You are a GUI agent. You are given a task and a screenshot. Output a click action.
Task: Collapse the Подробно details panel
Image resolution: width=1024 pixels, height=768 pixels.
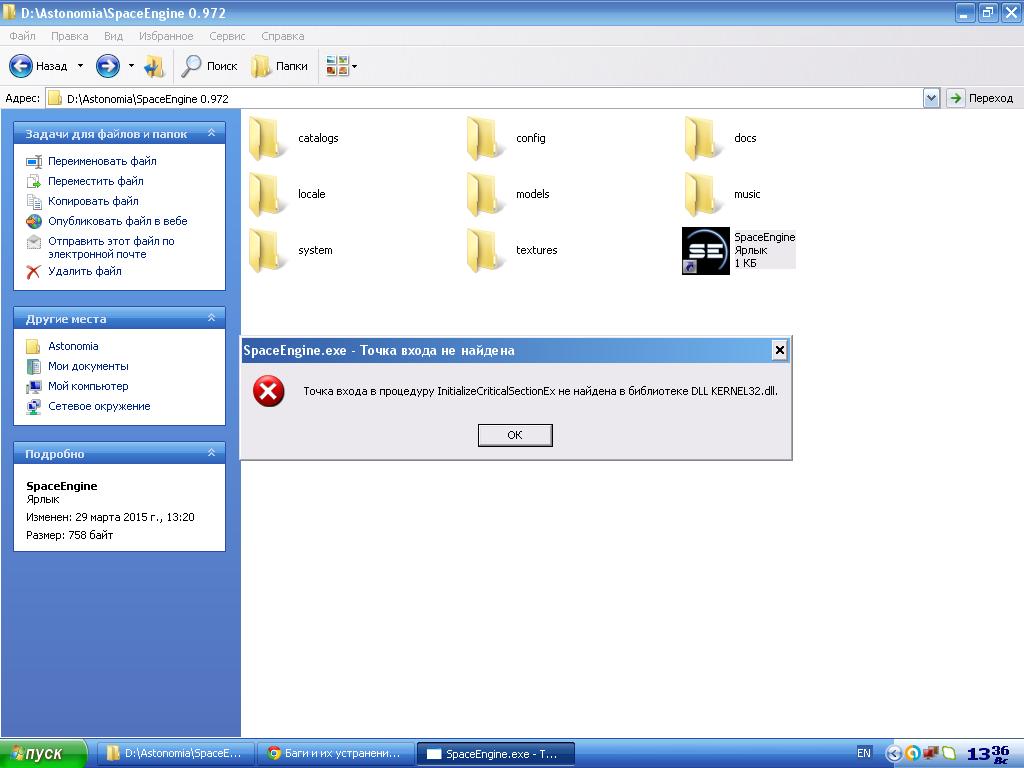tap(211, 453)
